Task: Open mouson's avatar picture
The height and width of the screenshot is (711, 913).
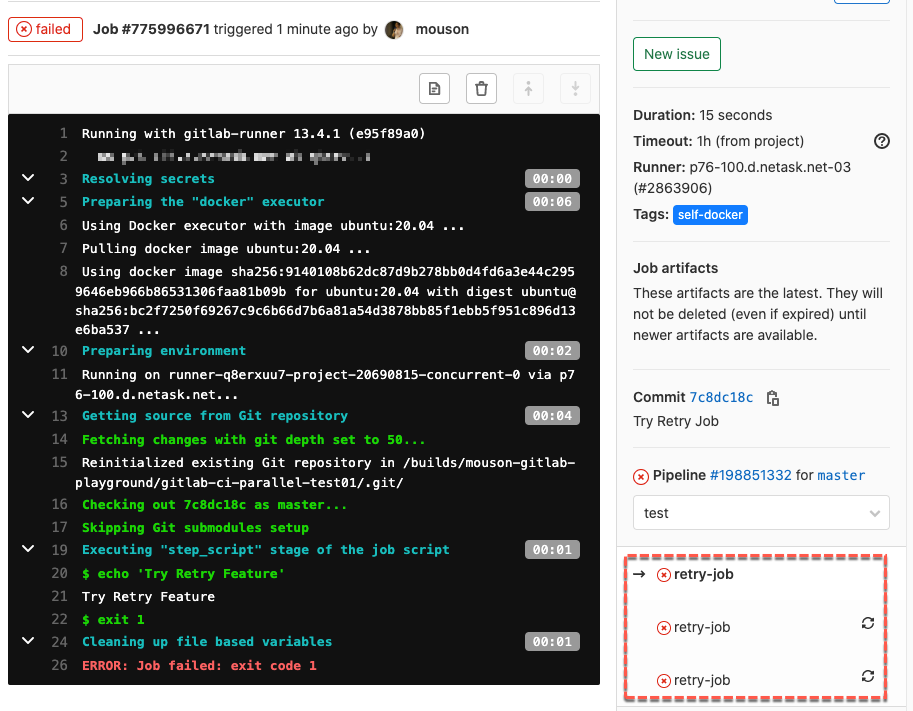Action: pyautogui.click(x=394, y=30)
